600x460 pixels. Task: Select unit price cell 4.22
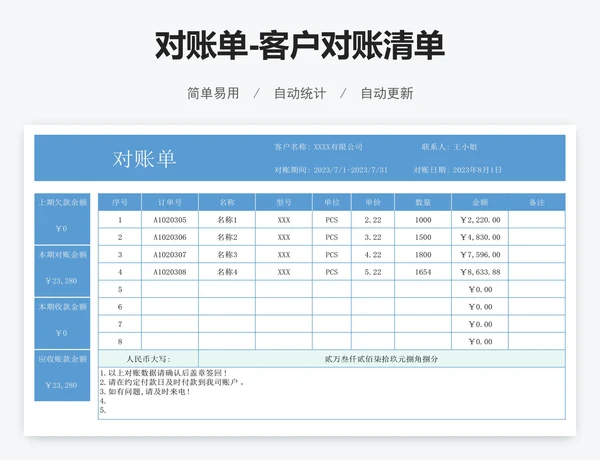coord(373,255)
